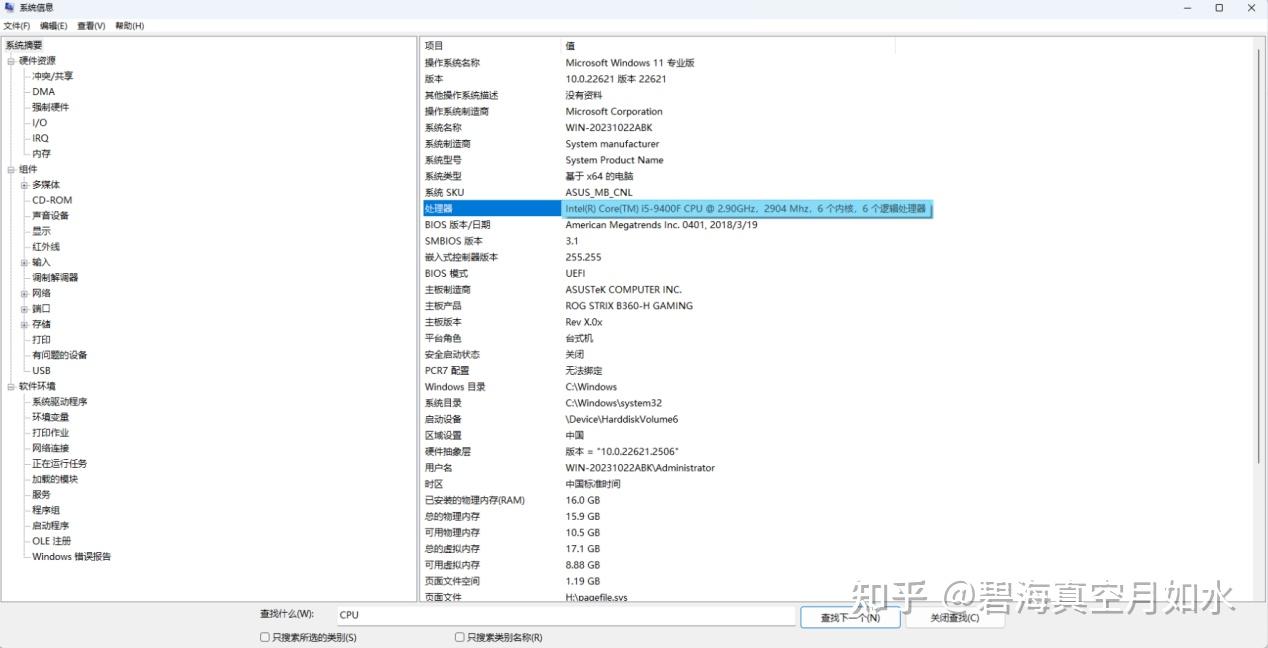The height and width of the screenshot is (648, 1268).
Task: Open the 显示 component details
Action: point(44,230)
